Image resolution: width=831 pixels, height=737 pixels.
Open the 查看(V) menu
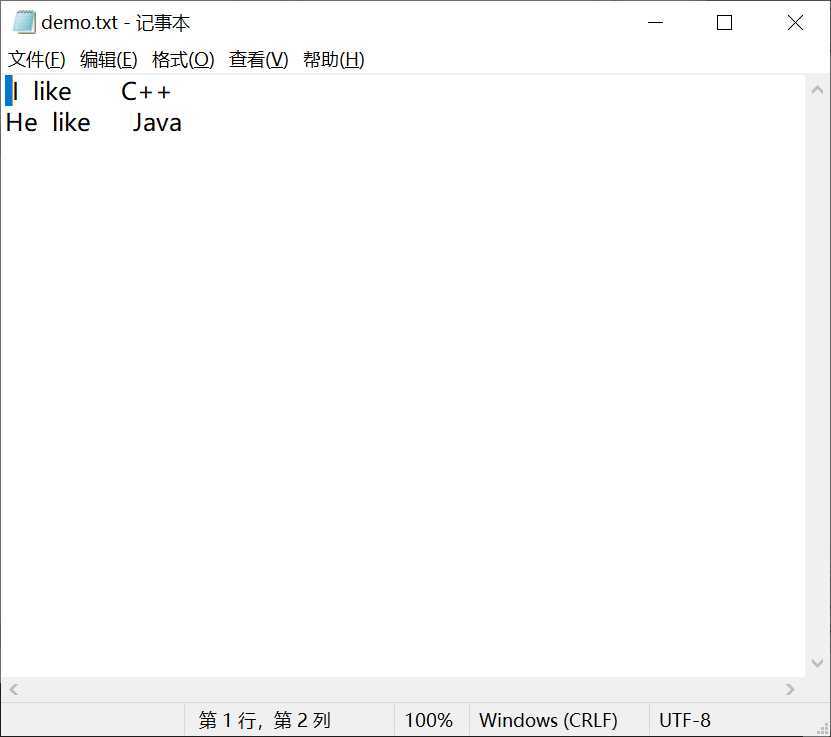[x=259, y=59]
